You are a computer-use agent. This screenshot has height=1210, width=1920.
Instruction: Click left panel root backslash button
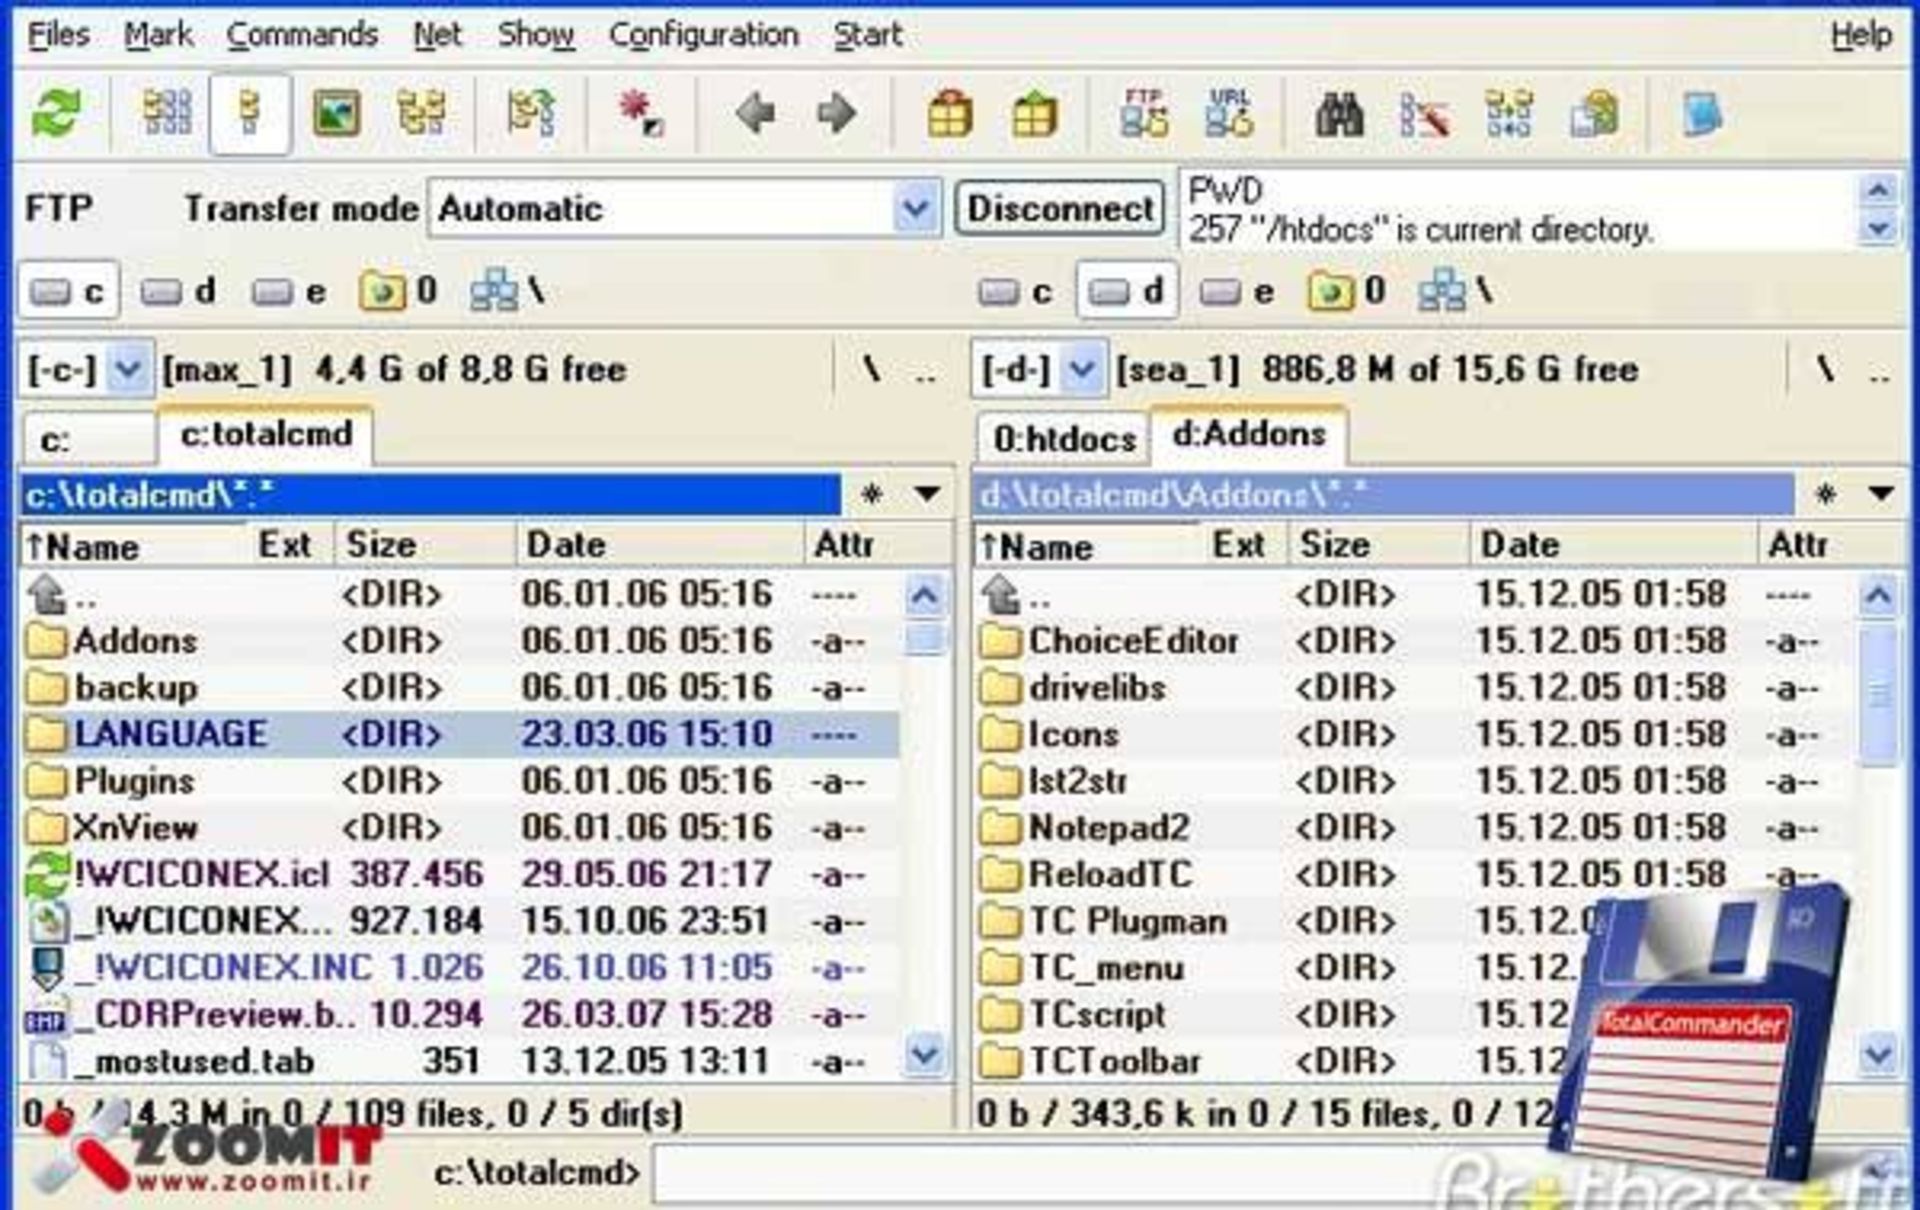click(x=872, y=370)
